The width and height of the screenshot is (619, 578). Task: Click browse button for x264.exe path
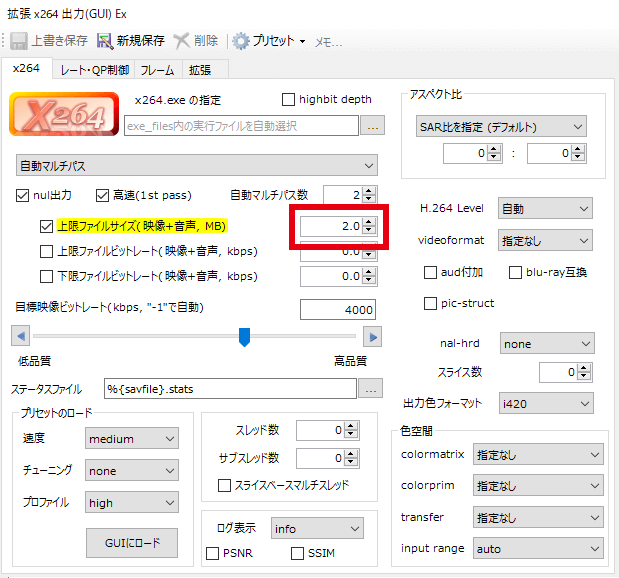click(x=372, y=126)
